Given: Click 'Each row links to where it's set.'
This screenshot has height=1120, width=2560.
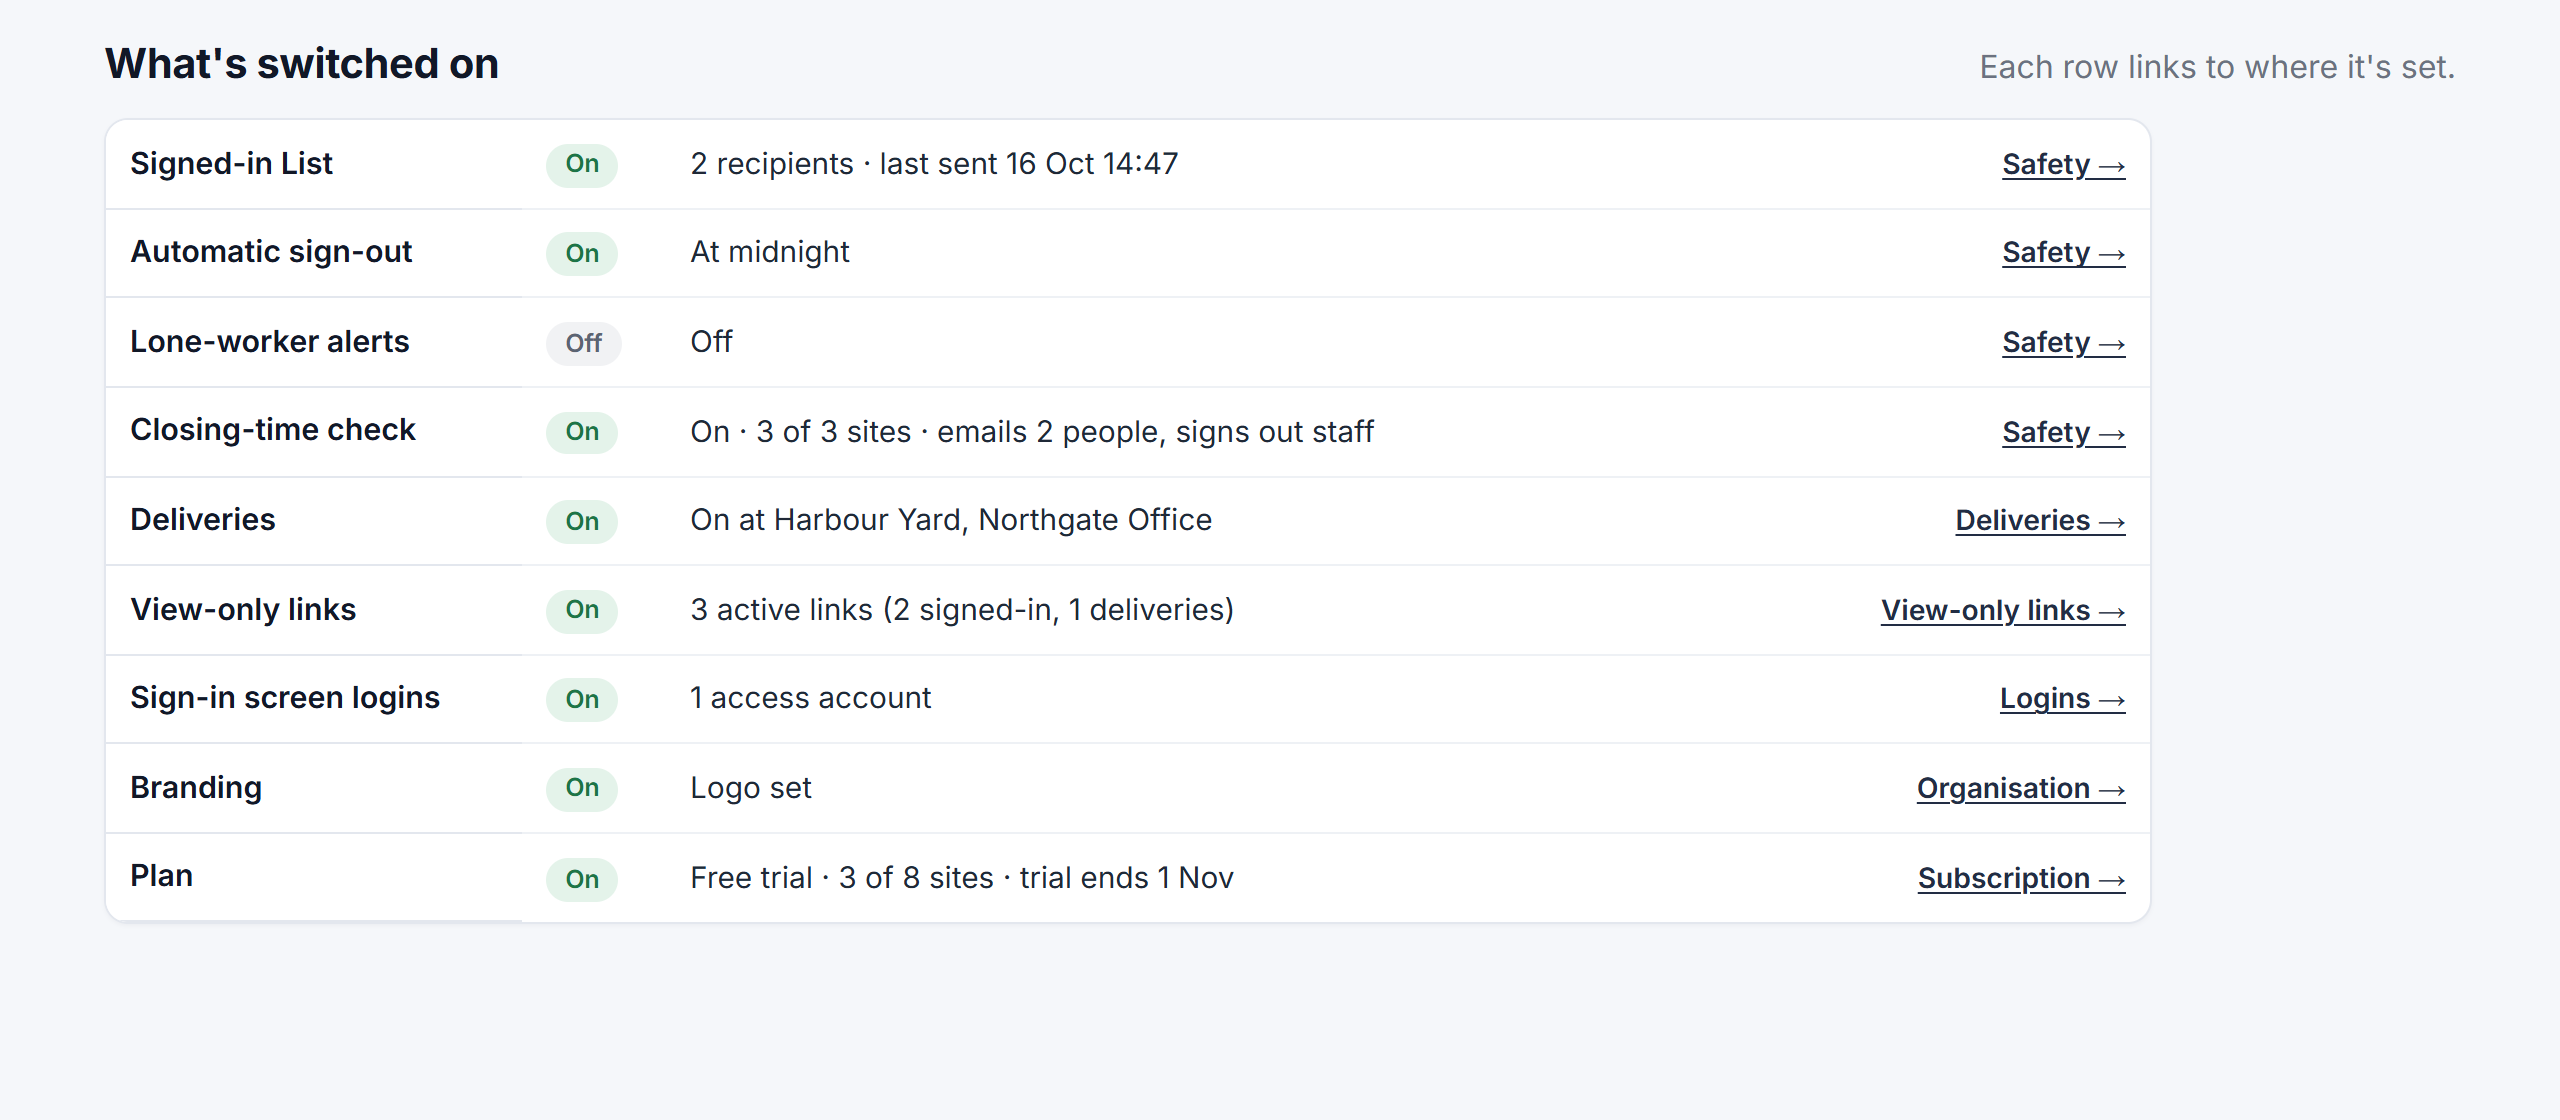Looking at the screenshot, I should [x=2217, y=67].
